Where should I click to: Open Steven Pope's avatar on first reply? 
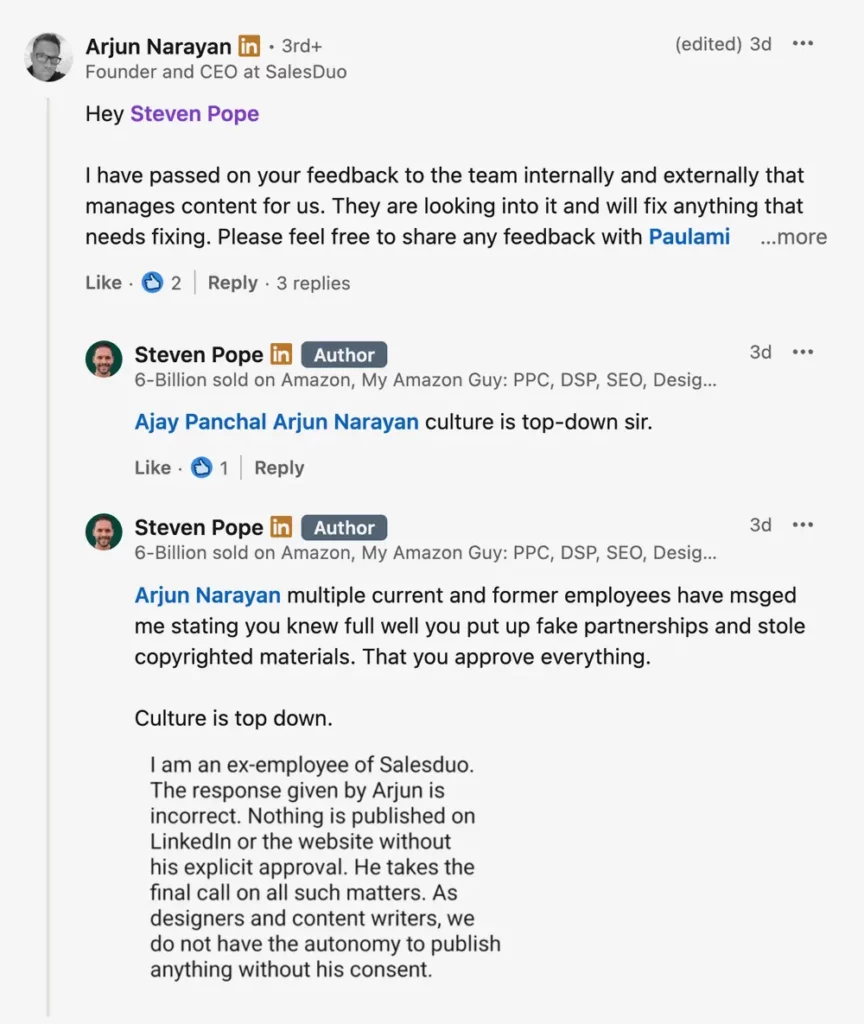point(104,359)
